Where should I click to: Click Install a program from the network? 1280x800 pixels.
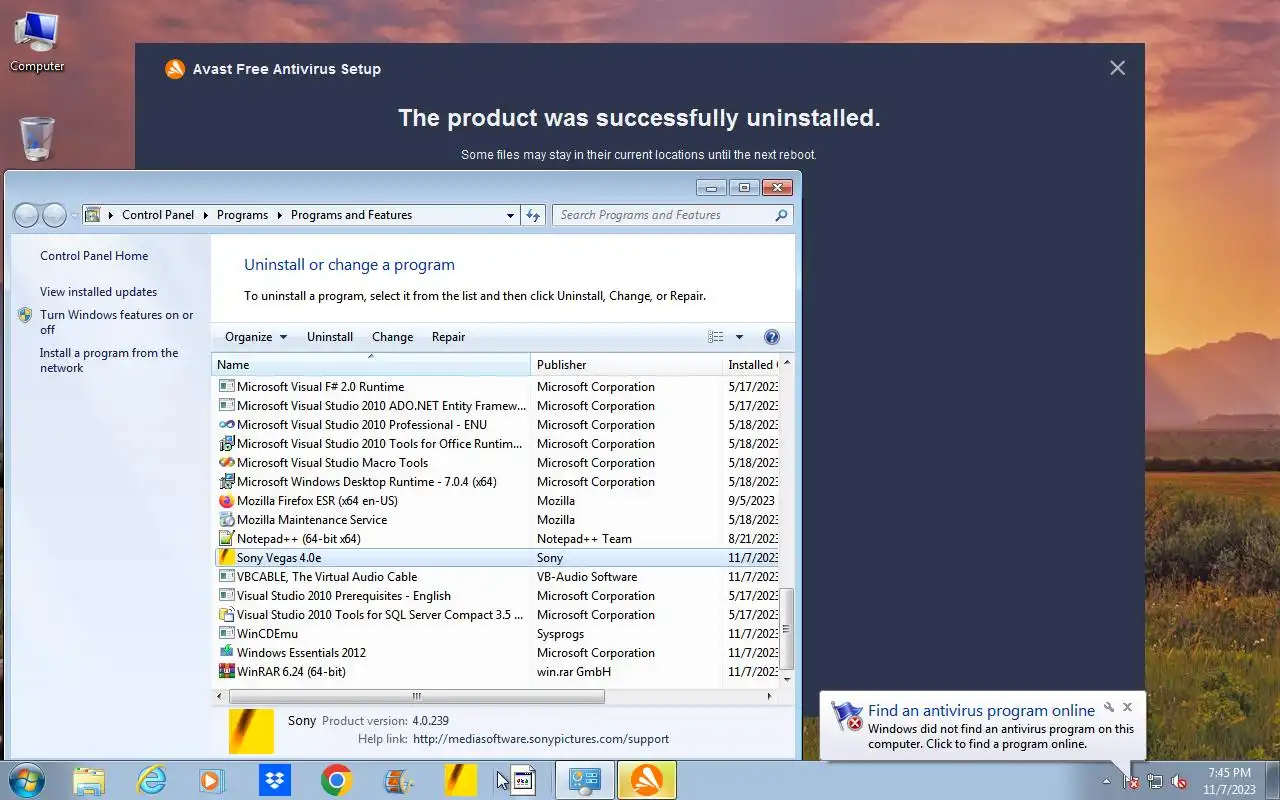click(109, 360)
